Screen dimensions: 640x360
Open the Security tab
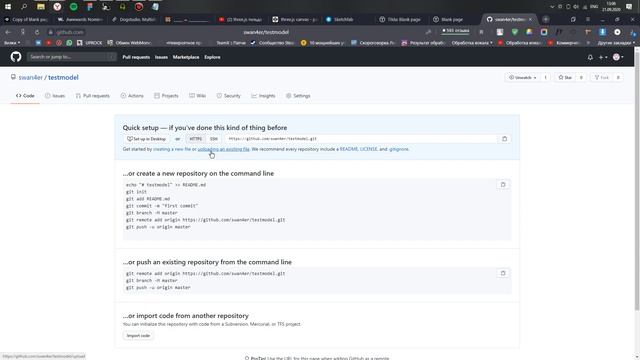click(x=229, y=96)
